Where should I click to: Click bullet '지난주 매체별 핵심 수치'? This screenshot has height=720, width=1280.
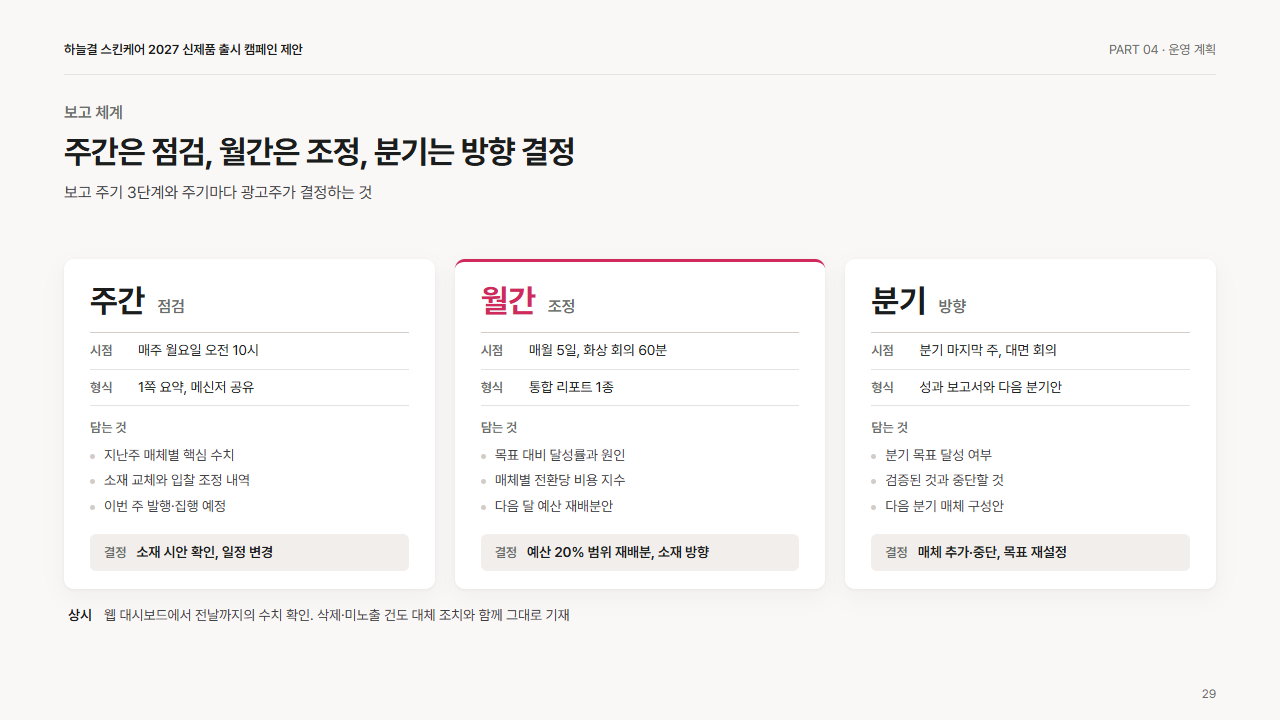pos(169,455)
